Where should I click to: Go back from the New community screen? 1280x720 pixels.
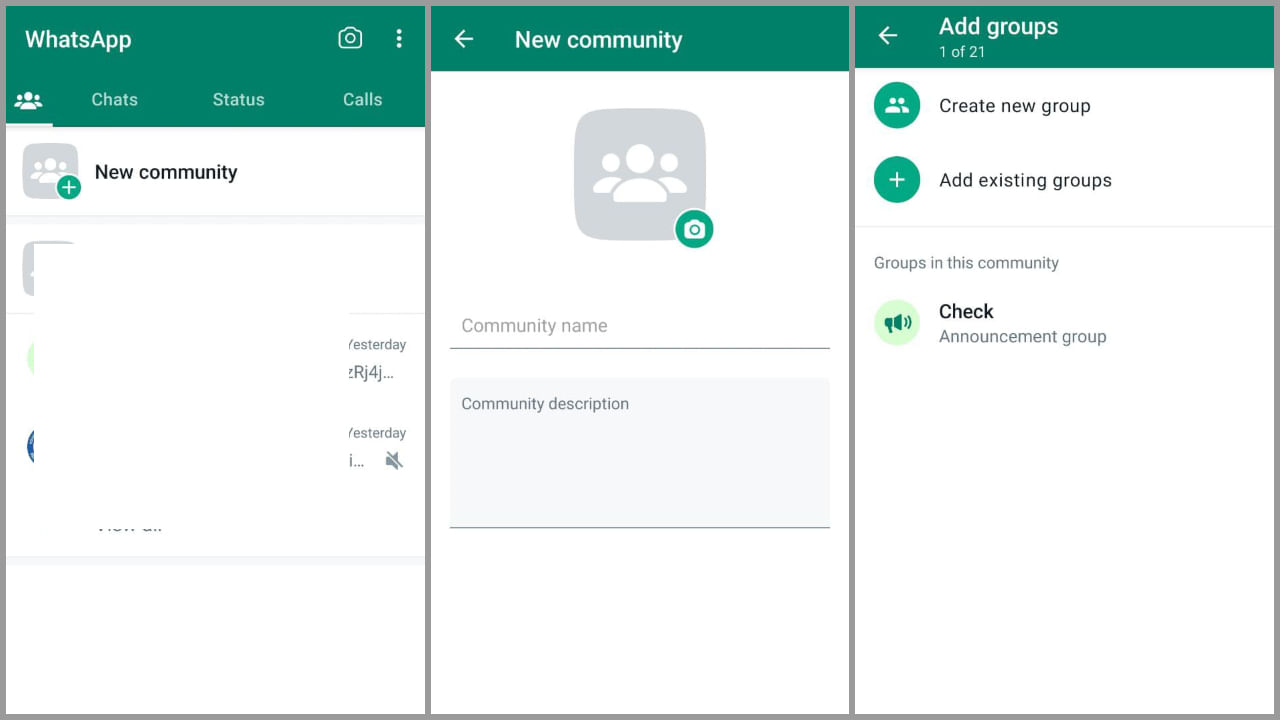coord(461,39)
